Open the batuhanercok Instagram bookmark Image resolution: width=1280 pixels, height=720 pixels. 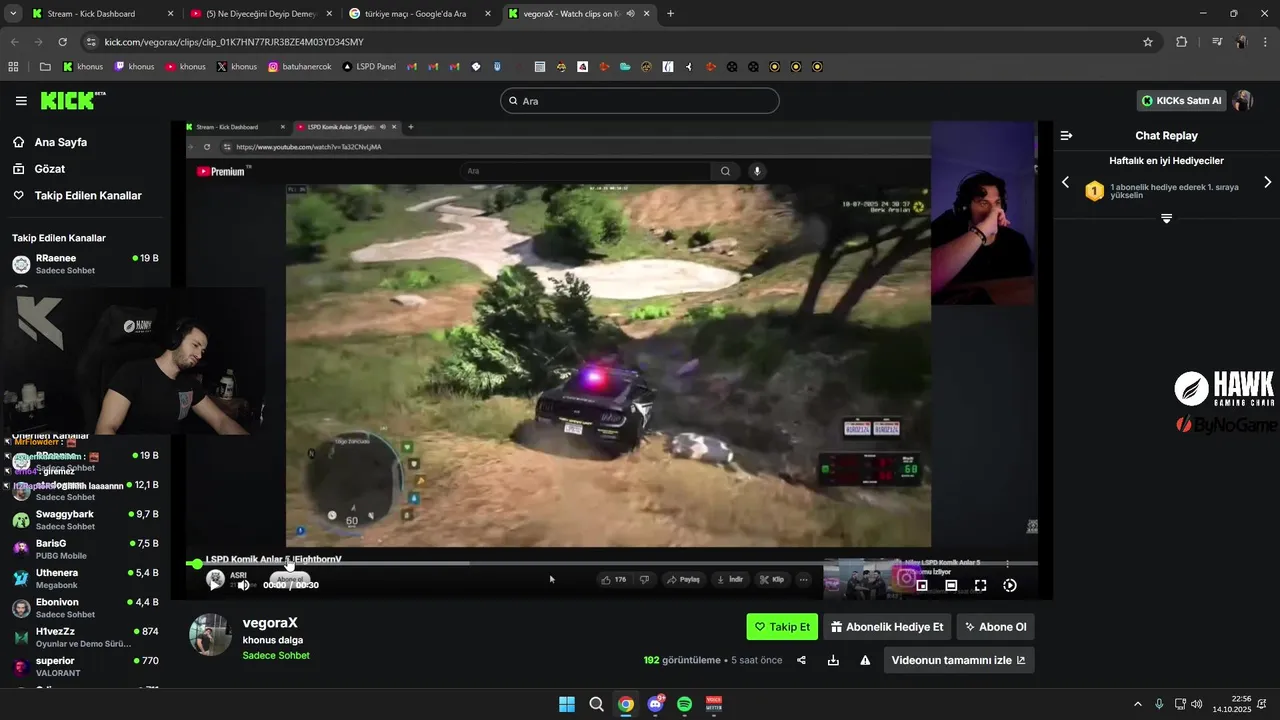(x=300, y=67)
